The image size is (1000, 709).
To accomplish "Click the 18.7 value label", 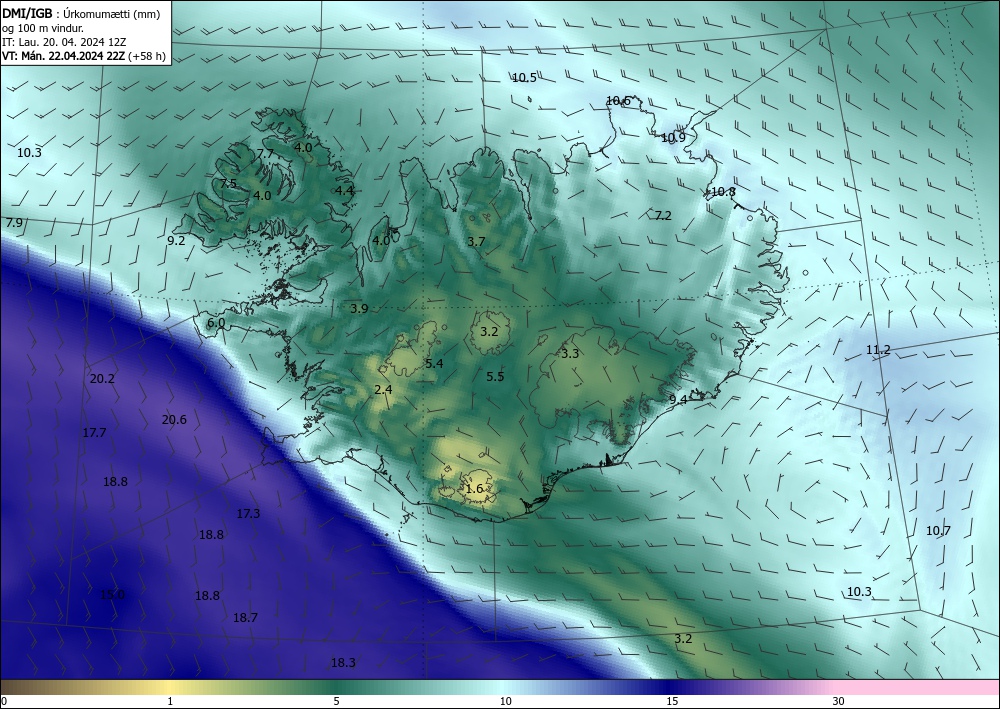I will [x=246, y=618].
